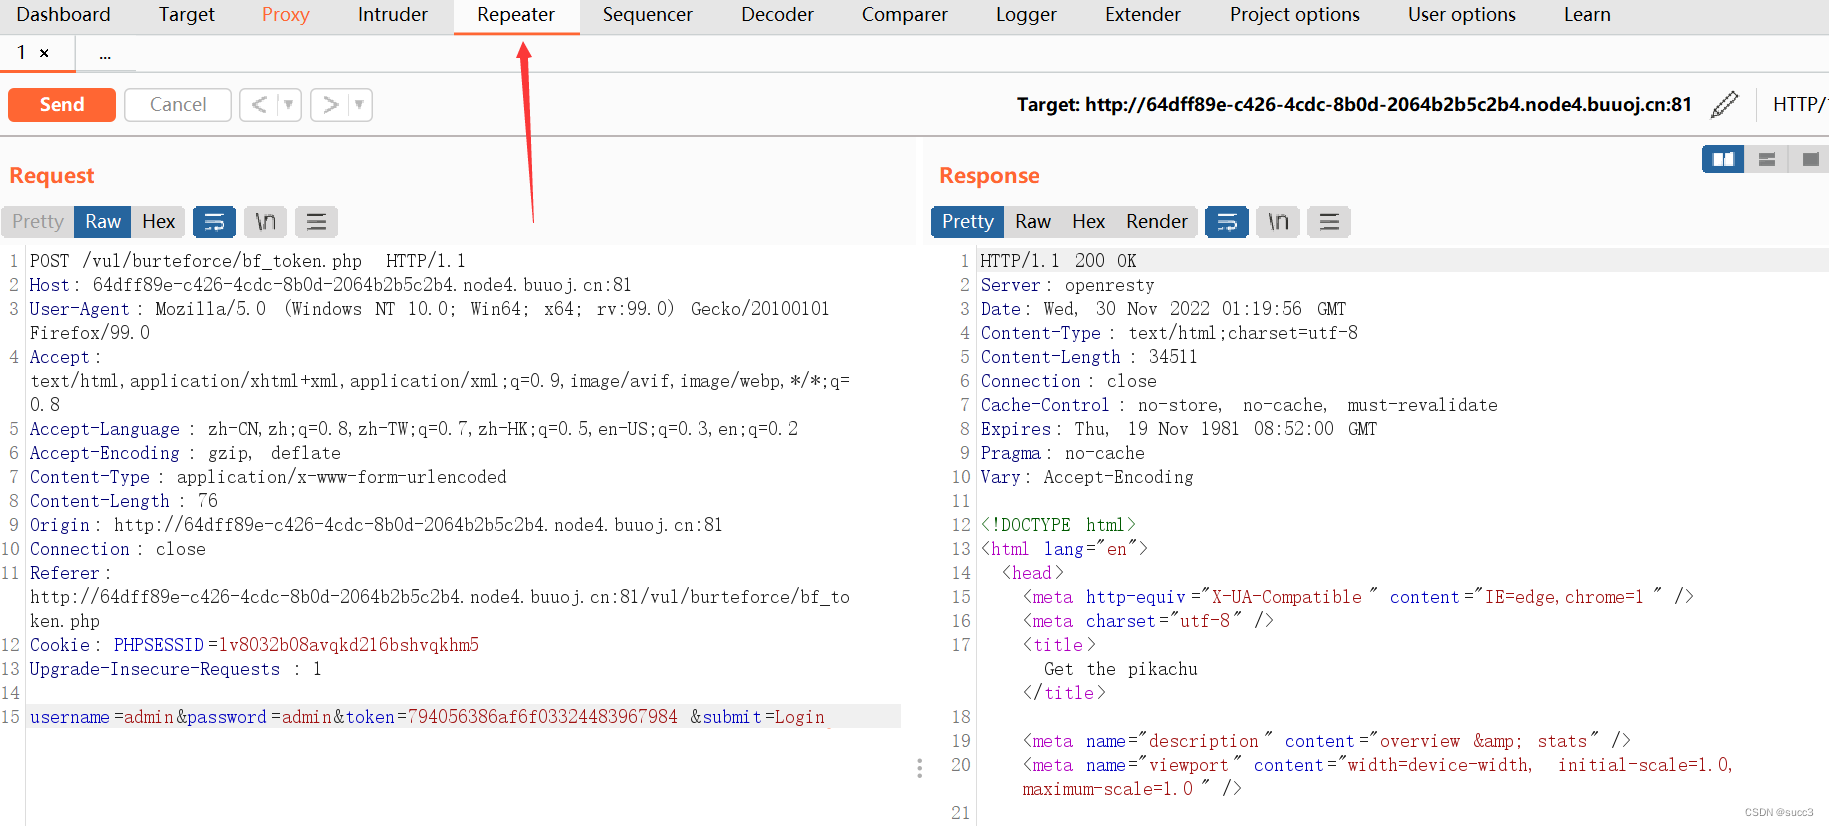Open the Sequencer tab
Viewport: 1829px width, 826px height.
[647, 15]
